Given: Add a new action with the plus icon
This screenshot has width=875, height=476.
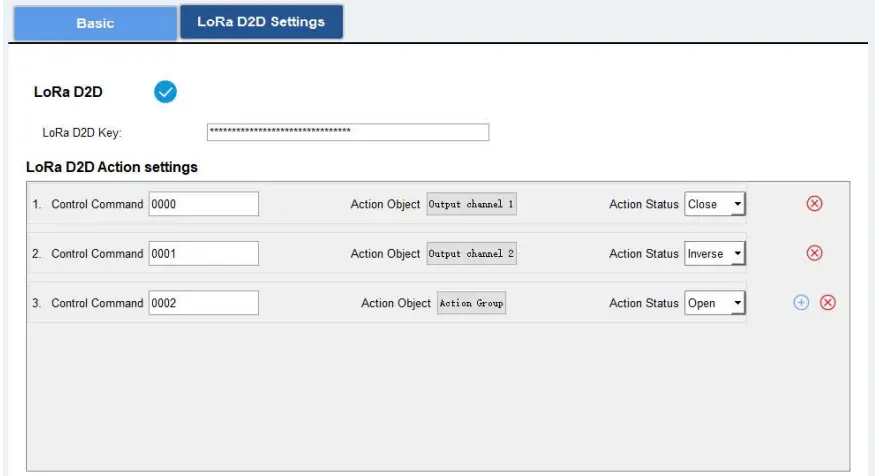Looking at the screenshot, I should 801,303.
